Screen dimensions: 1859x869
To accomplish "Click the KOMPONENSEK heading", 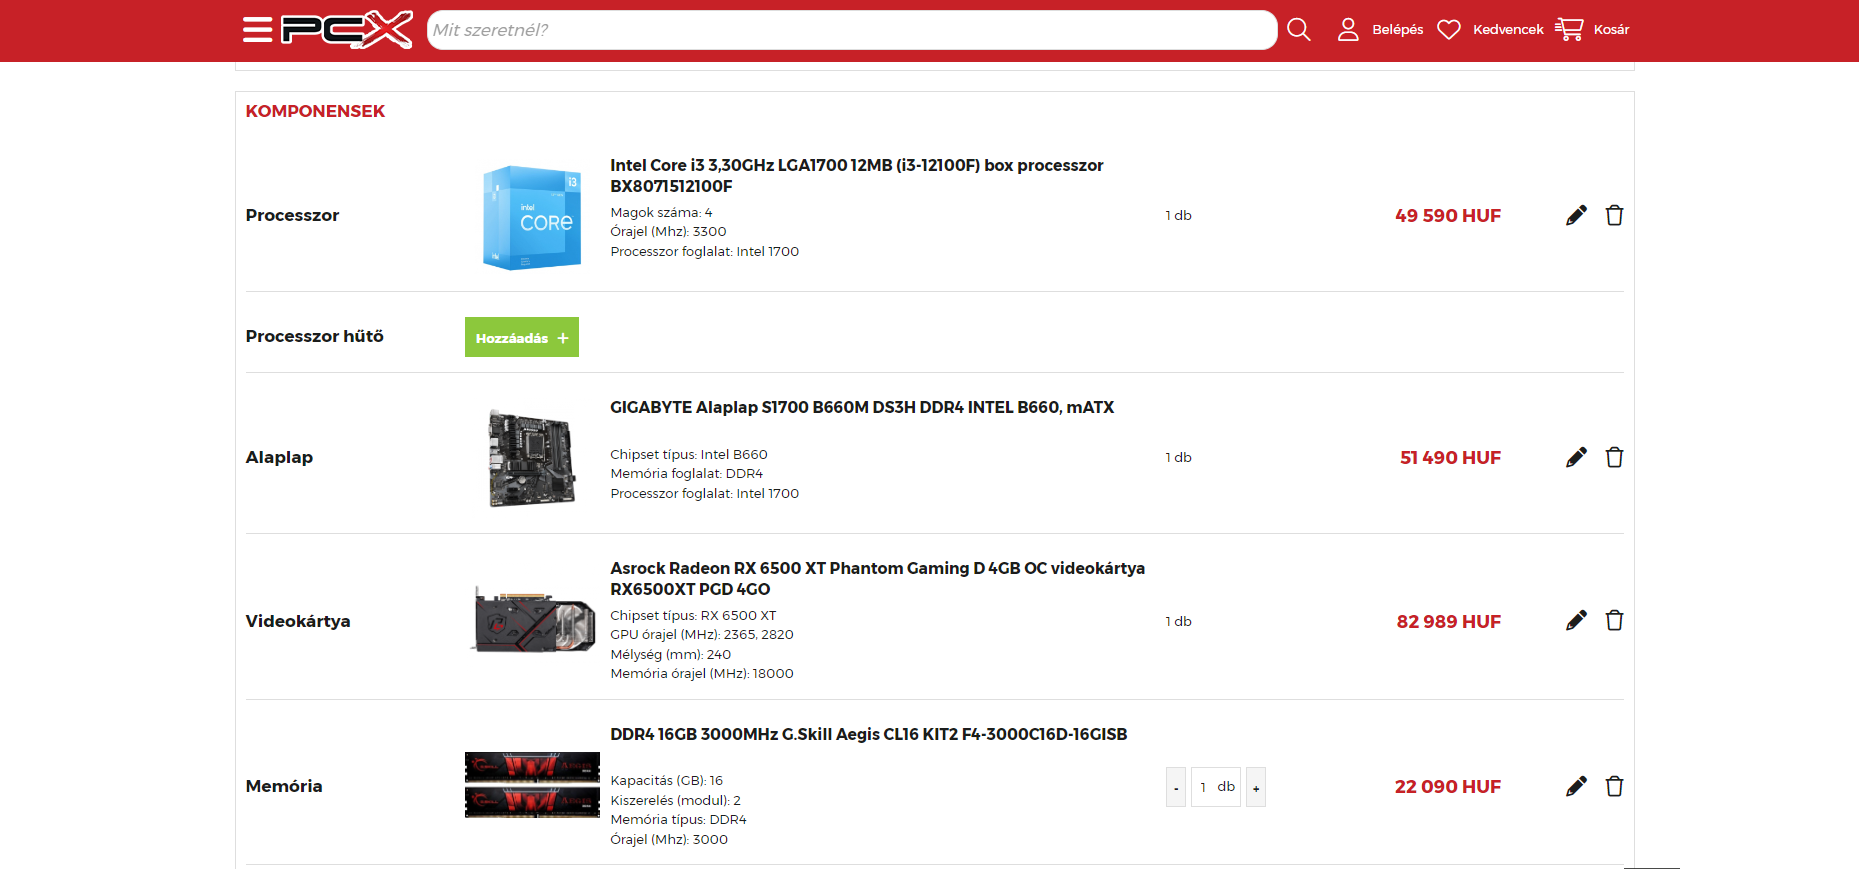I will [x=315, y=111].
